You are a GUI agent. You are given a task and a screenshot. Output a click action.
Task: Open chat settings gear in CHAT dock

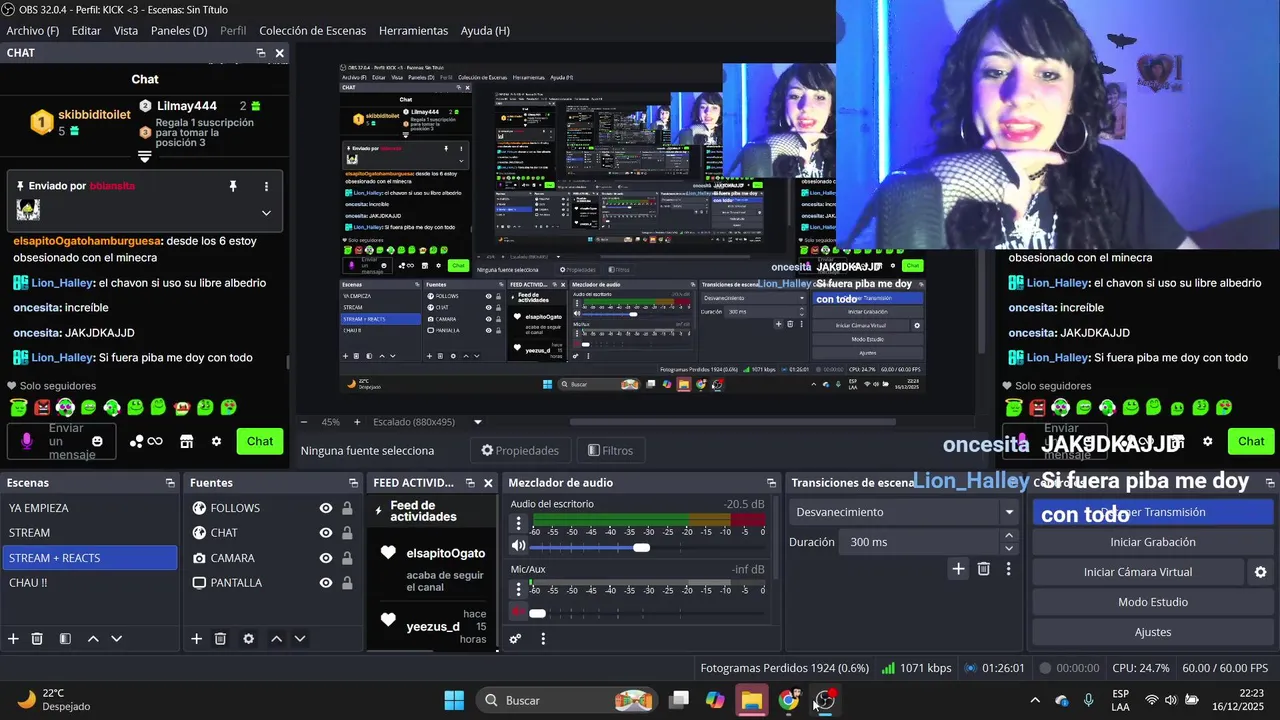tap(216, 441)
